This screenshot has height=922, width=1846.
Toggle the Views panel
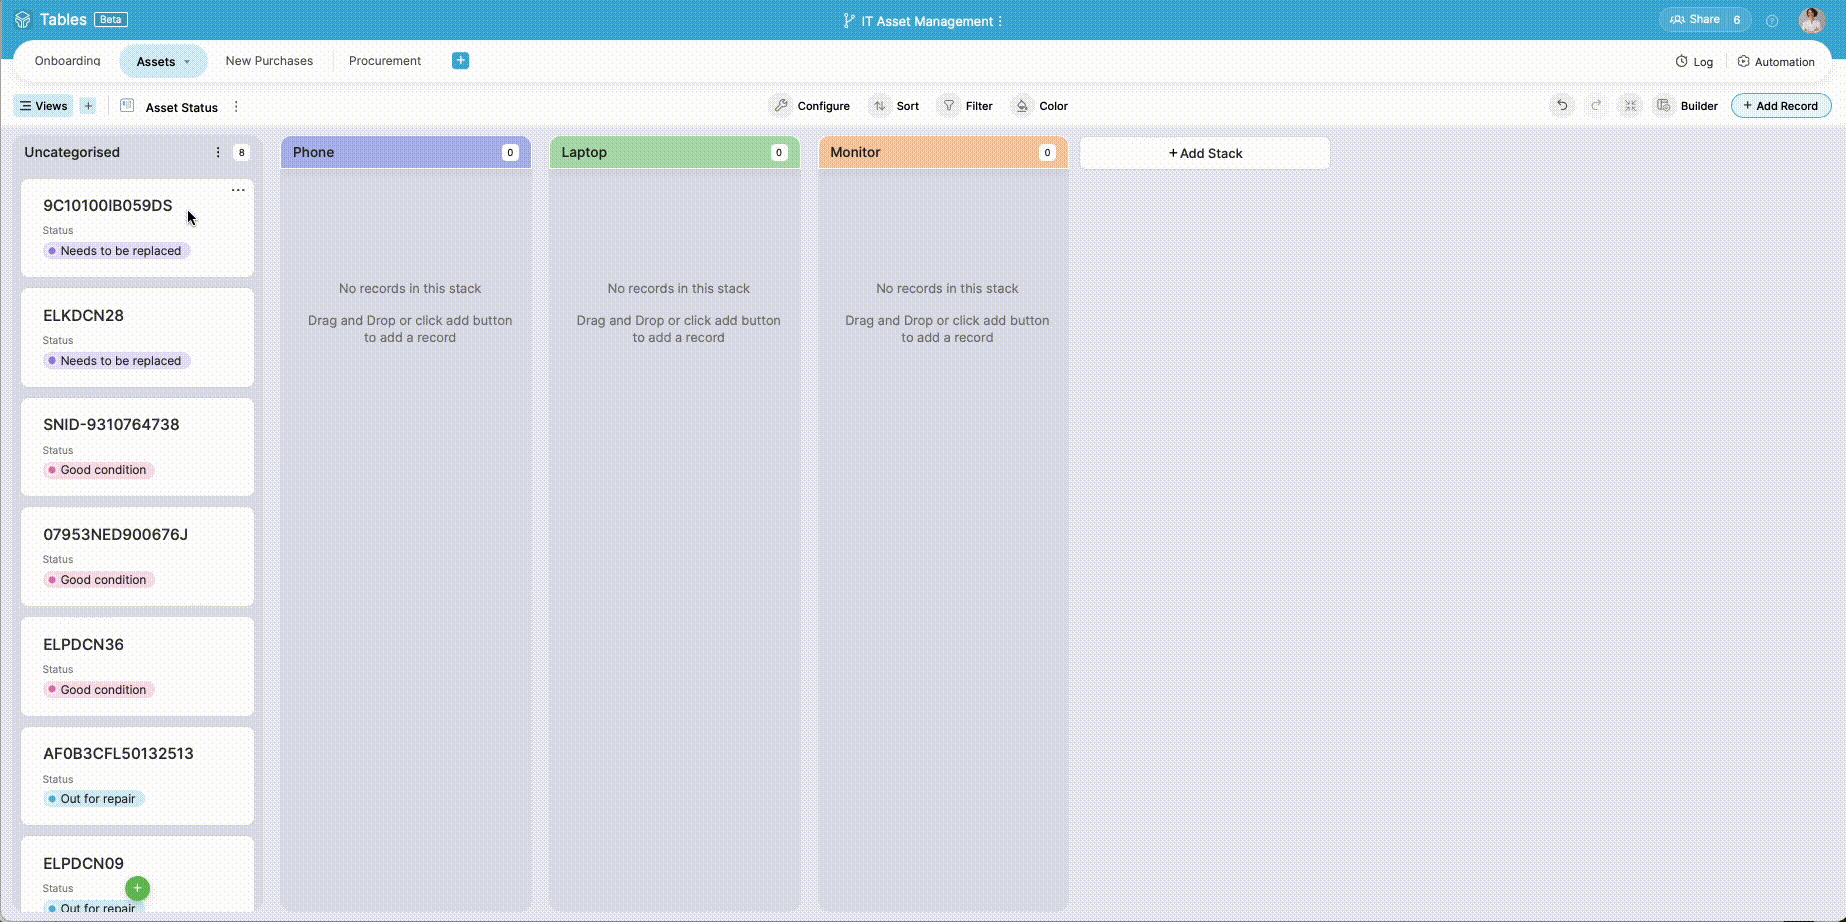43,106
